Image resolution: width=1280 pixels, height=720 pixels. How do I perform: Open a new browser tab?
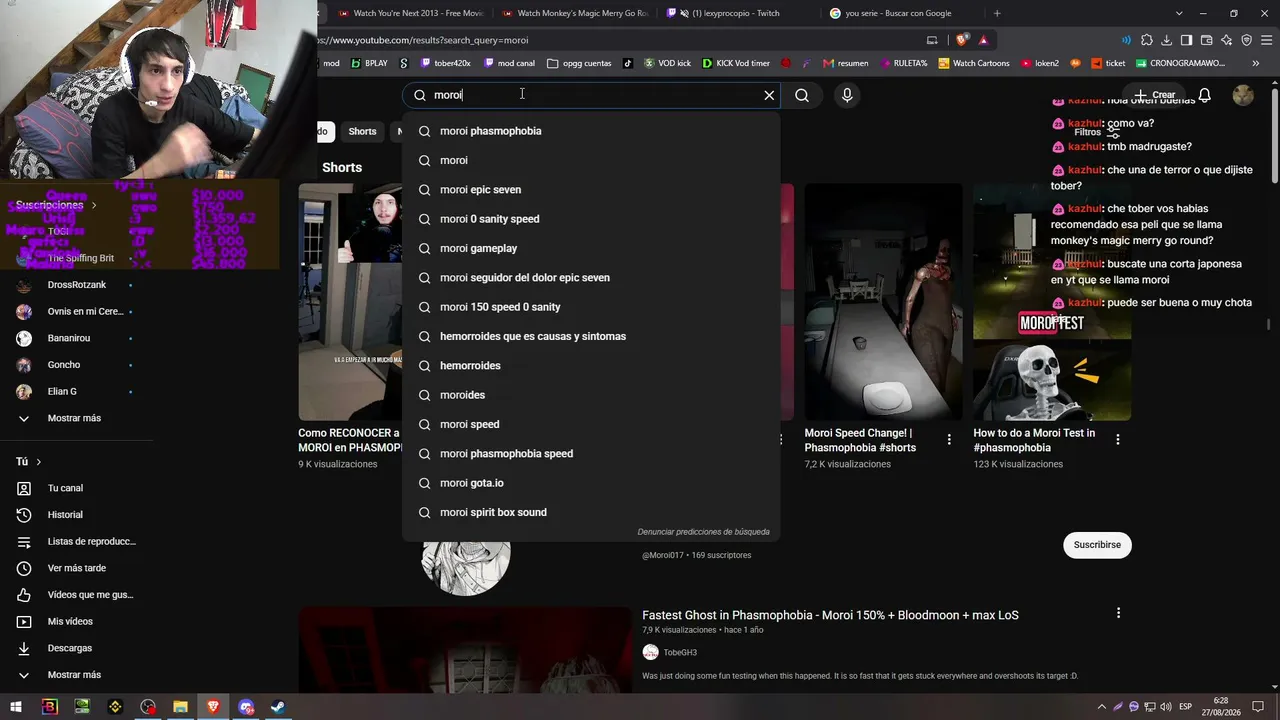point(997,13)
